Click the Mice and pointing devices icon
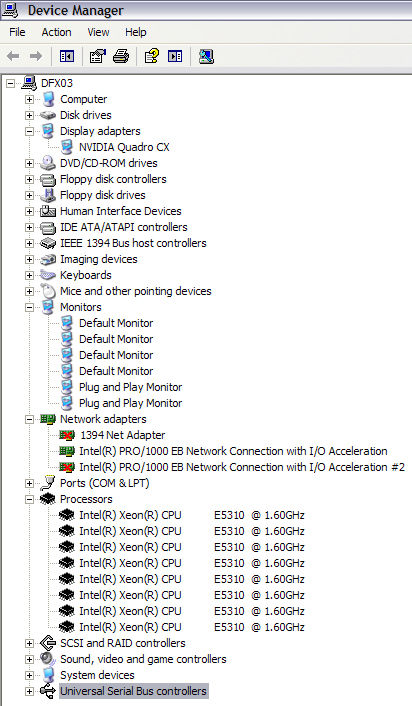The width and height of the screenshot is (412, 706). [x=48, y=291]
